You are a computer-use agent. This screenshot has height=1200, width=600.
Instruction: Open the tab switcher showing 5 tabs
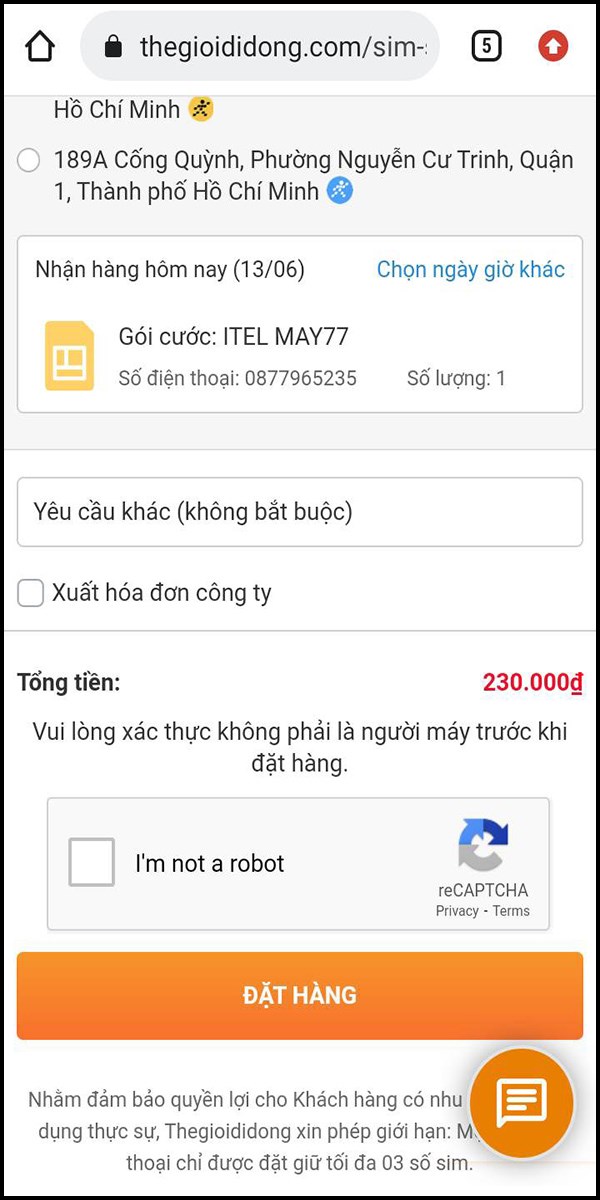click(487, 45)
